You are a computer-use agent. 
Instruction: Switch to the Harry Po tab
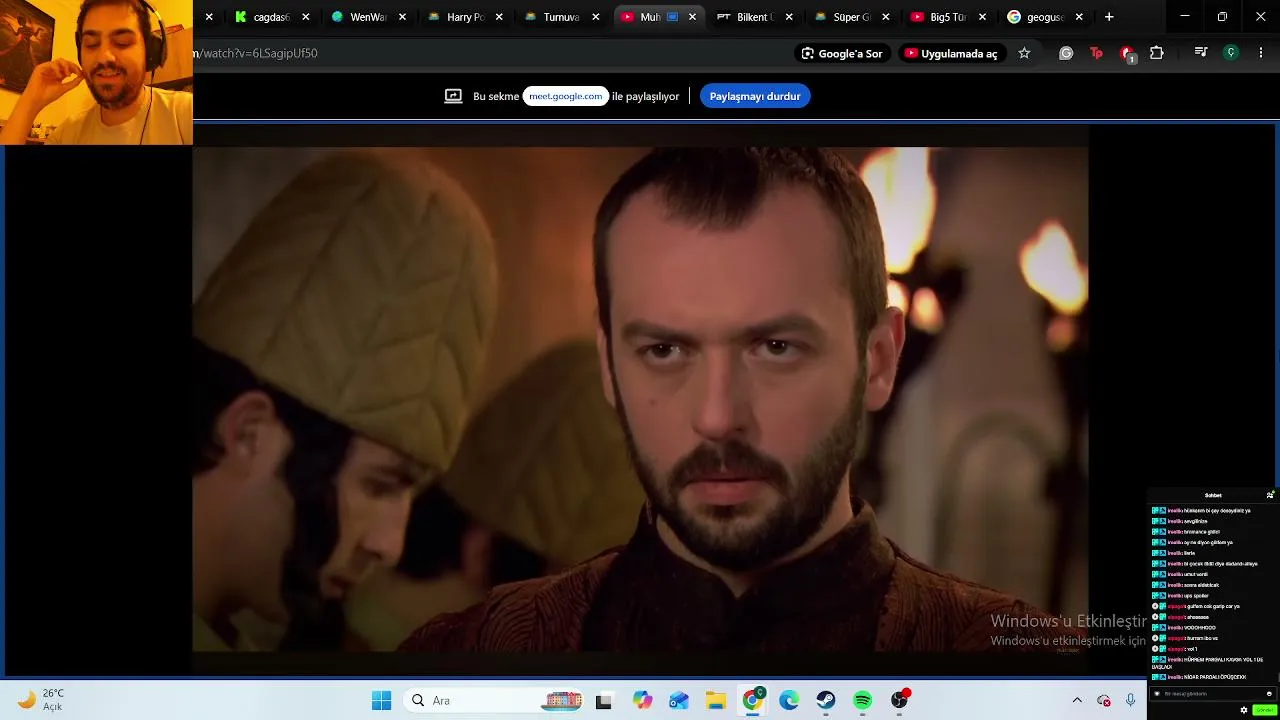pyautogui.click(x=466, y=17)
